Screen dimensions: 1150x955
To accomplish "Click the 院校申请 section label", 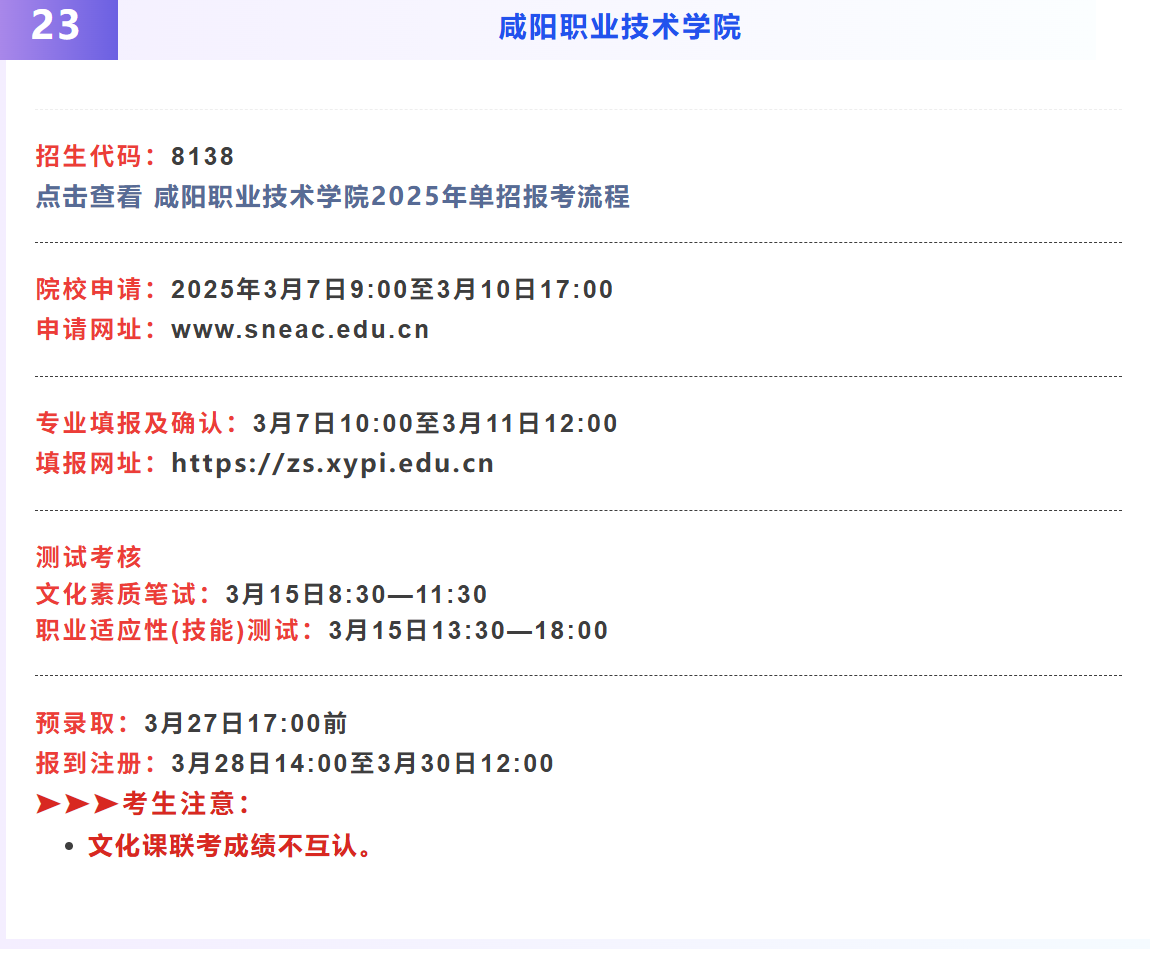I will 95,289.
